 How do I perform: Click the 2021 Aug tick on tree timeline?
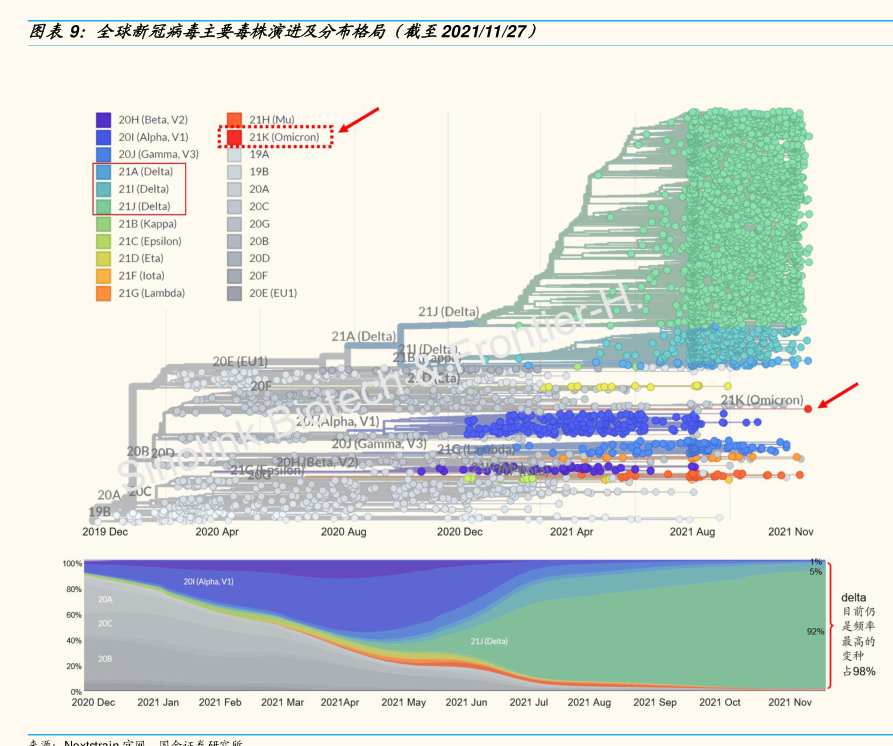693,532
